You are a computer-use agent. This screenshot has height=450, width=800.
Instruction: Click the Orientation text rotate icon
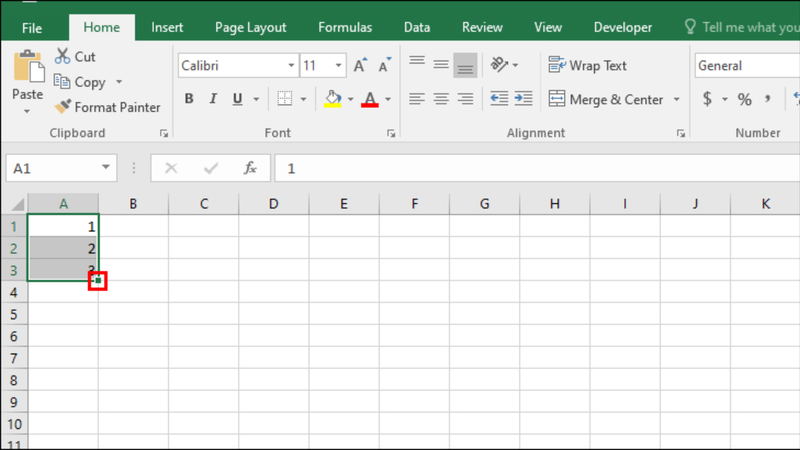click(x=499, y=65)
